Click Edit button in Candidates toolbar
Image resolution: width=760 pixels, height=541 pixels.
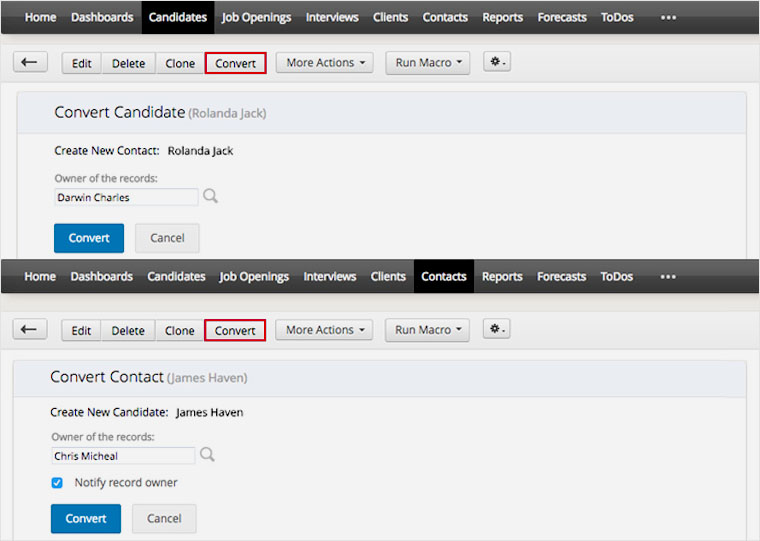click(82, 64)
